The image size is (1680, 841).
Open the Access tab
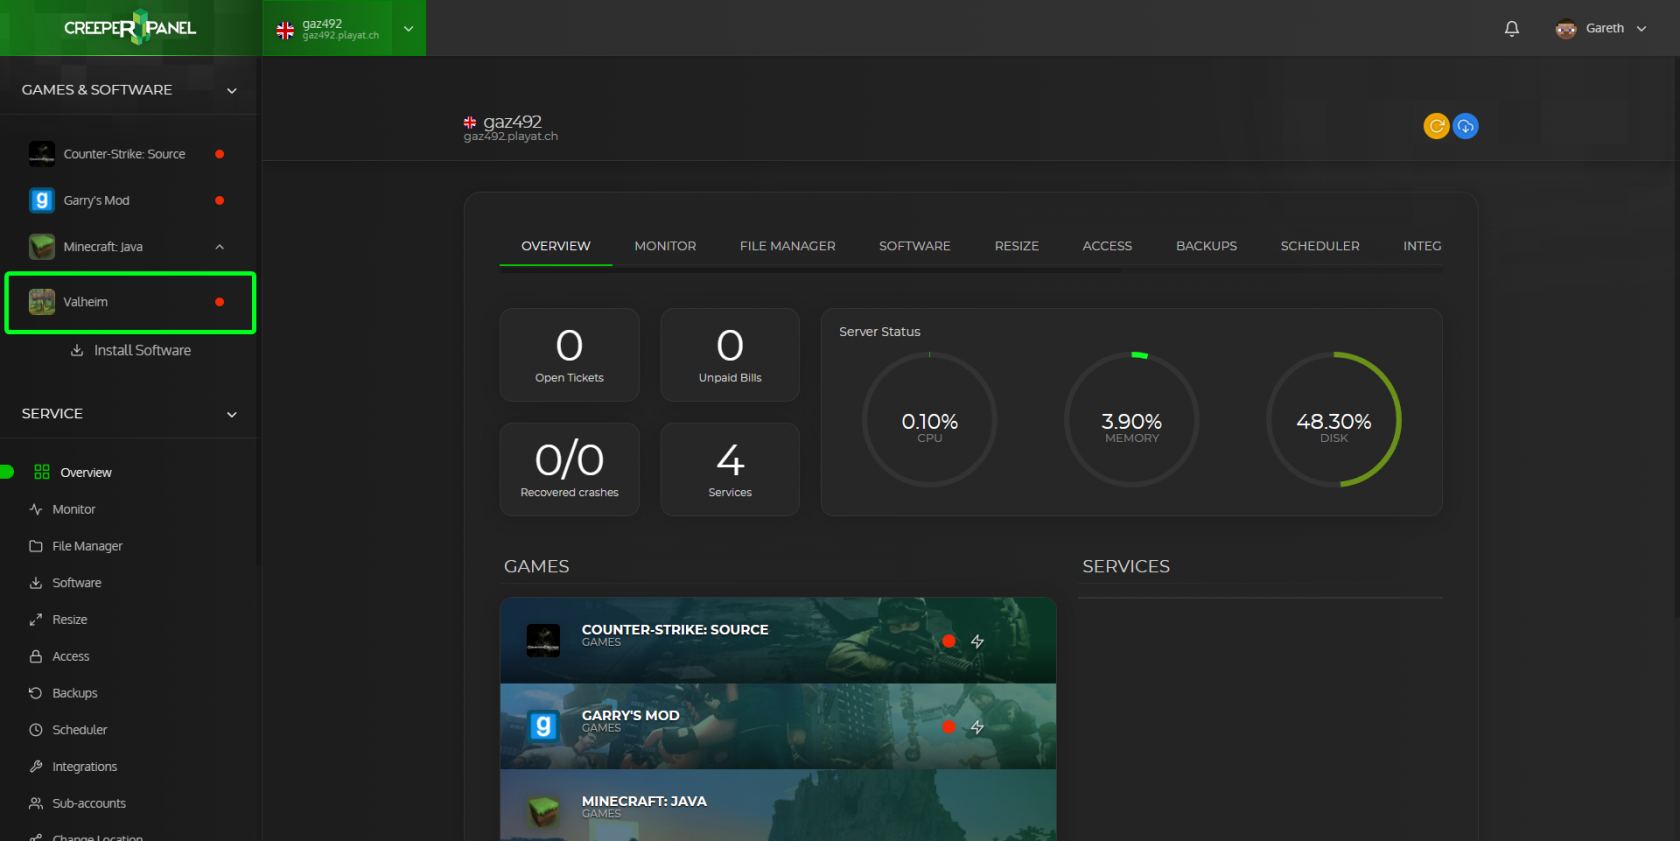1107,246
